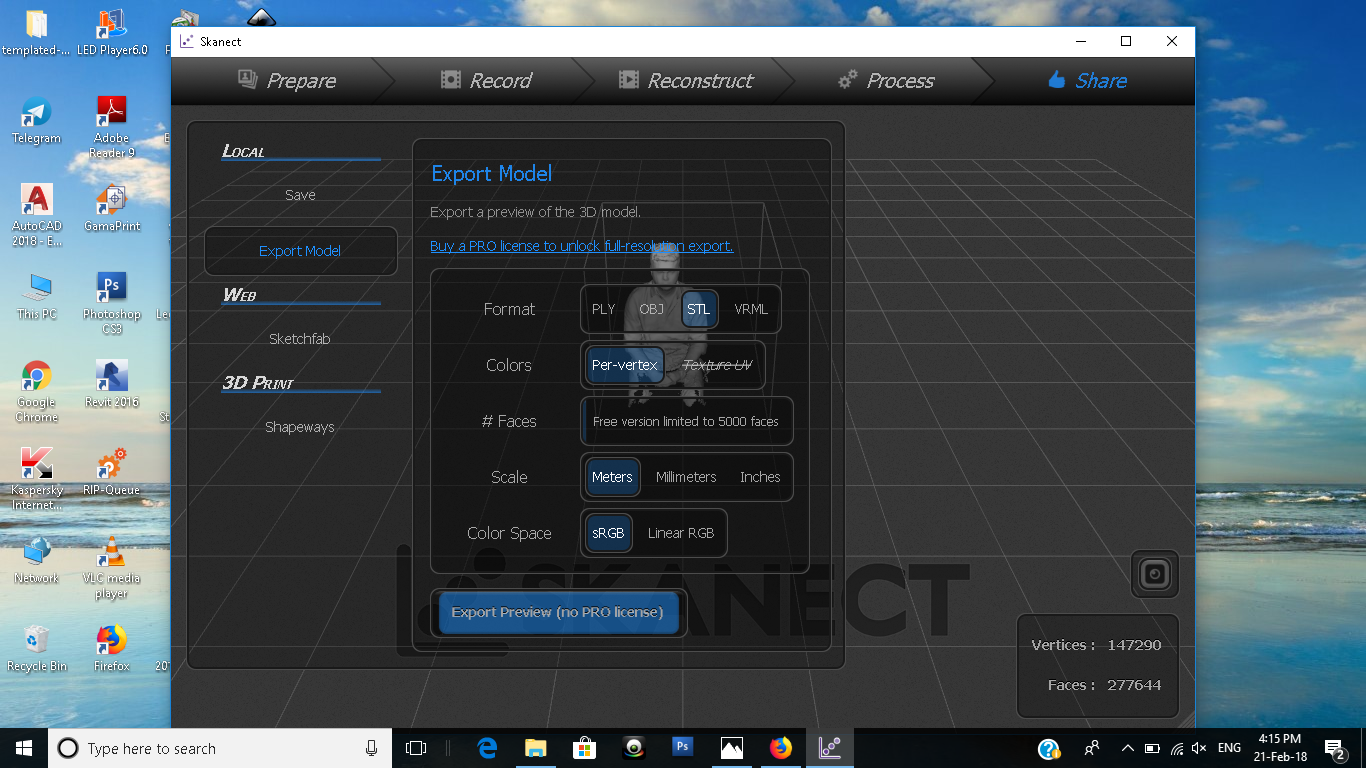Switch to the Reconstruct tab

[x=685, y=81]
